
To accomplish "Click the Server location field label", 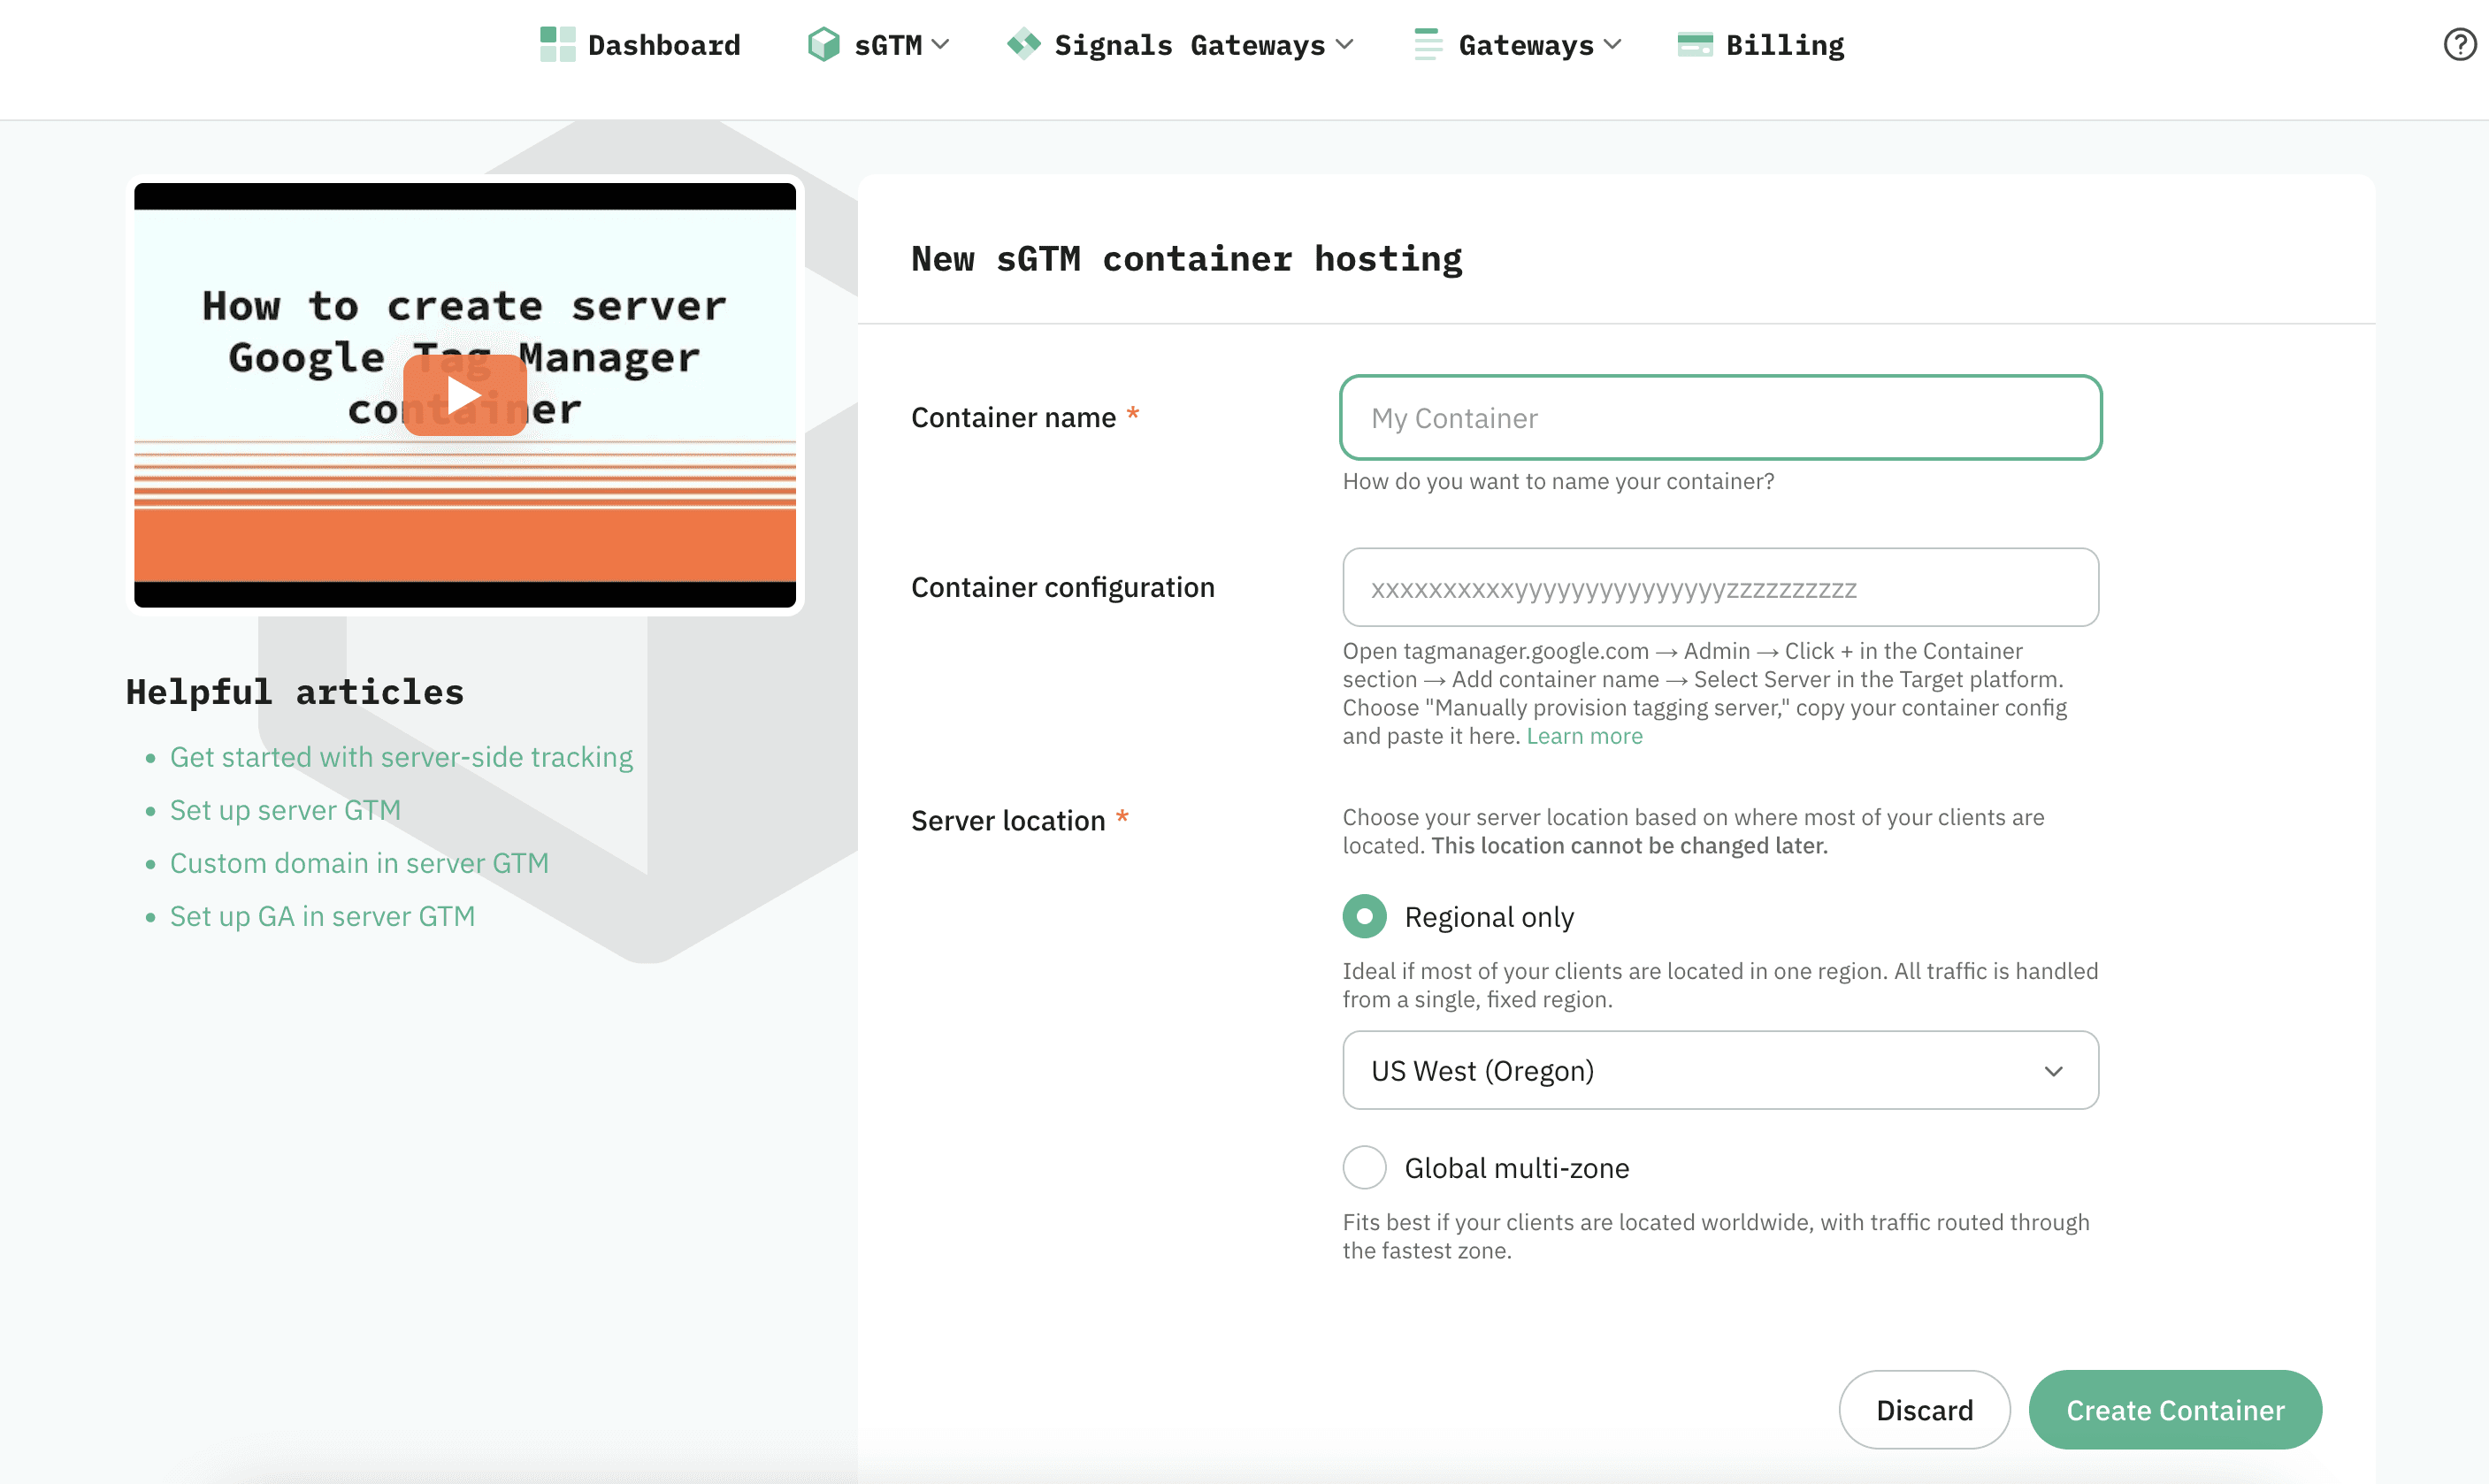I will [x=1008, y=820].
